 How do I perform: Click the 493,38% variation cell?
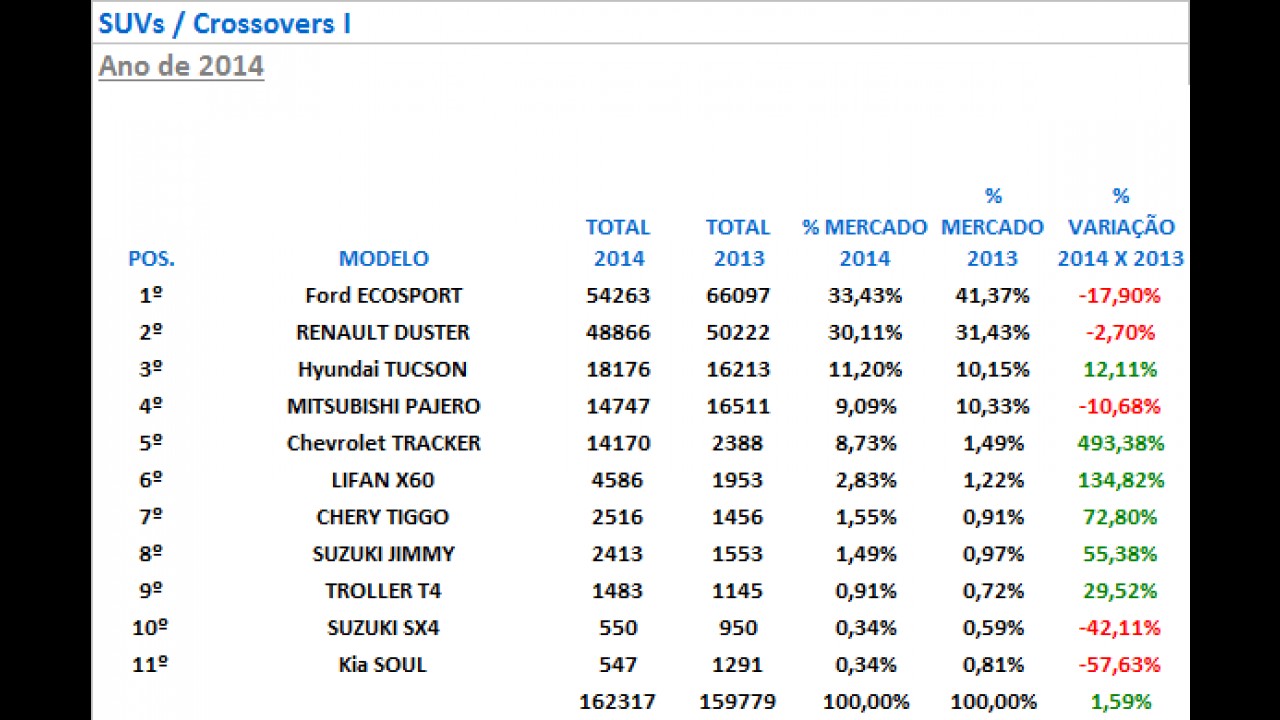(x=1121, y=443)
